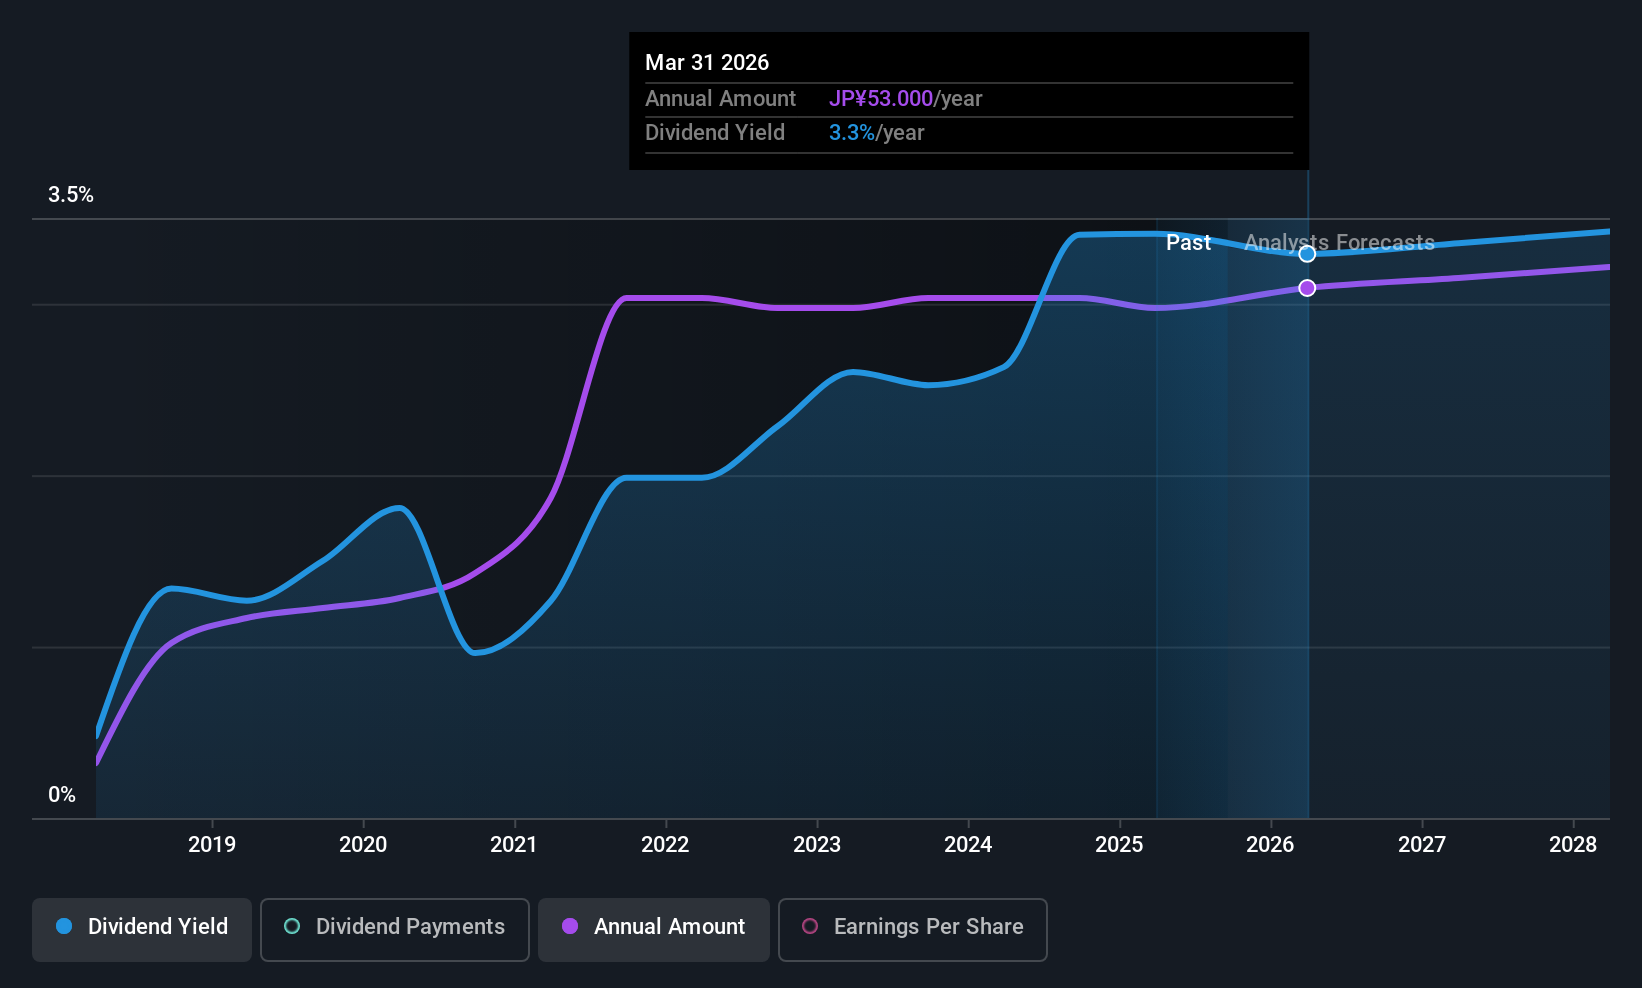Enable the Dividend Payments legend series
Viewport: 1642px width, 988px height.
coord(394,927)
